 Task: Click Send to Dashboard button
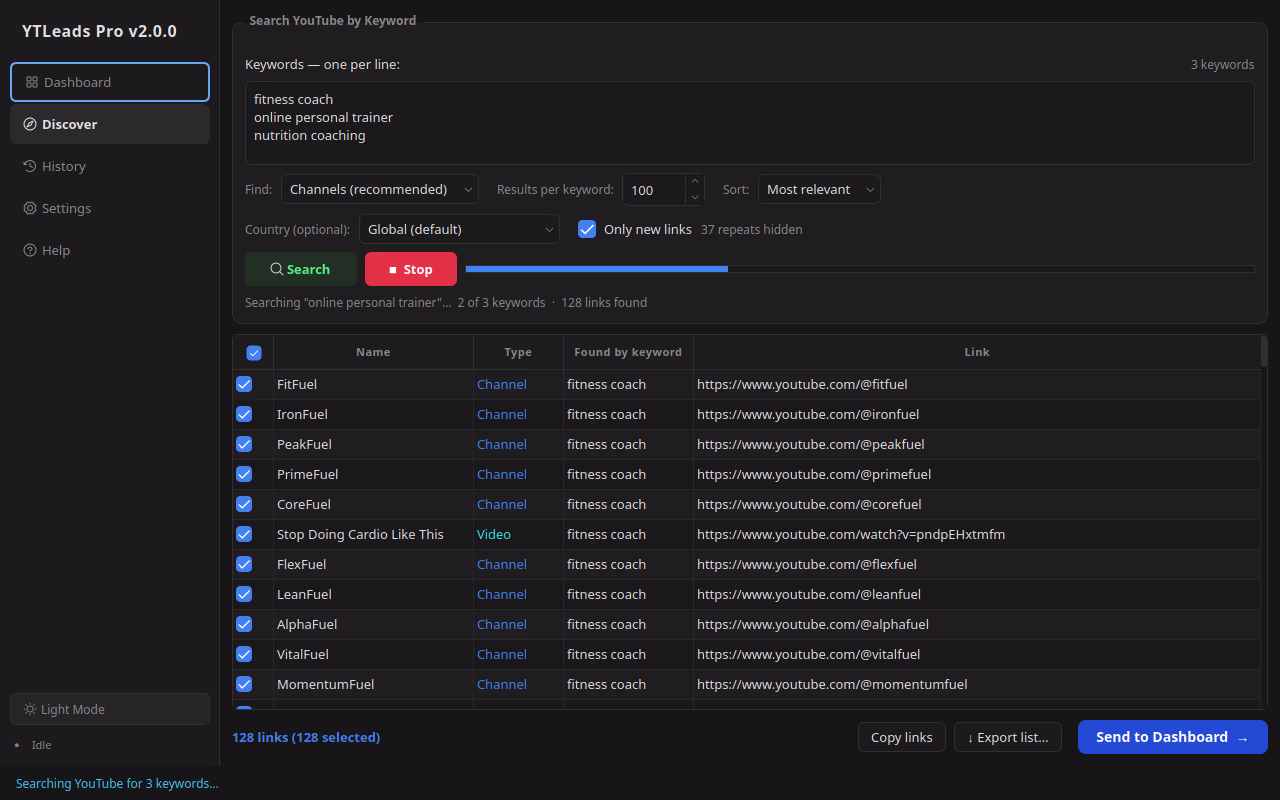point(1173,737)
